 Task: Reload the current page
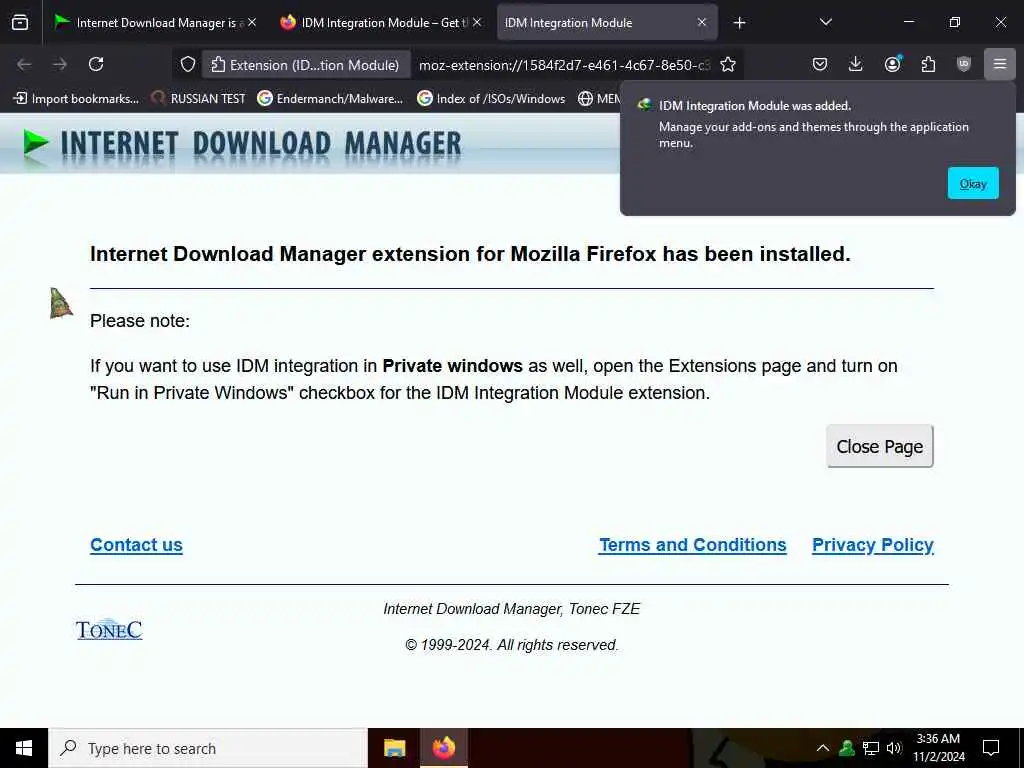coord(96,64)
